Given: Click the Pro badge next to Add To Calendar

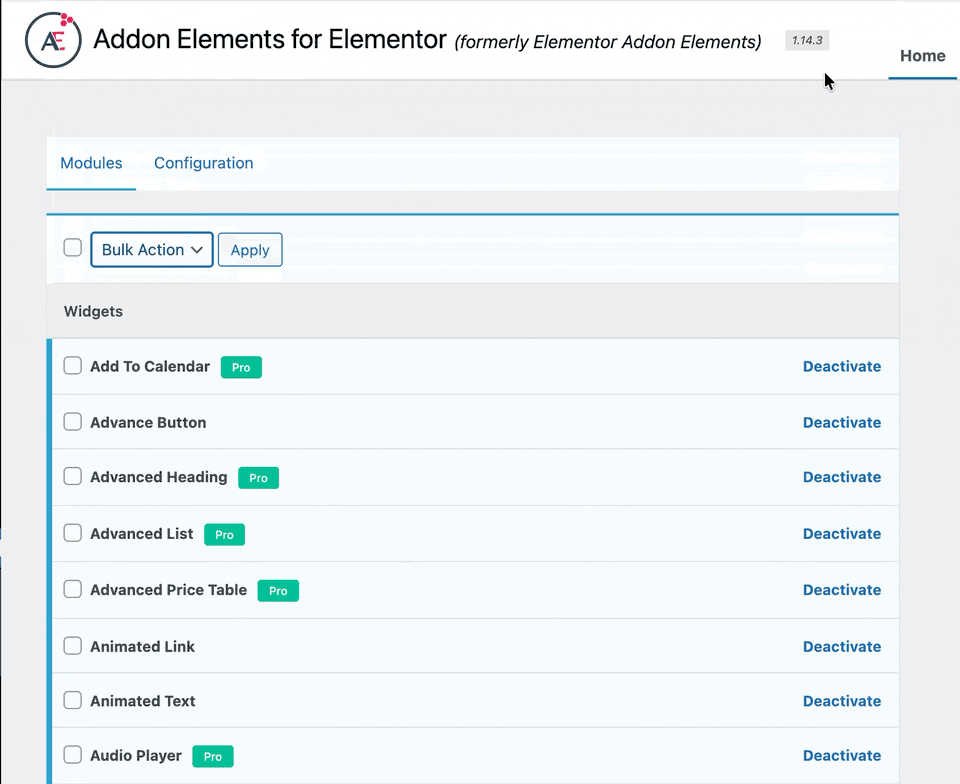Looking at the screenshot, I should pyautogui.click(x=241, y=367).
